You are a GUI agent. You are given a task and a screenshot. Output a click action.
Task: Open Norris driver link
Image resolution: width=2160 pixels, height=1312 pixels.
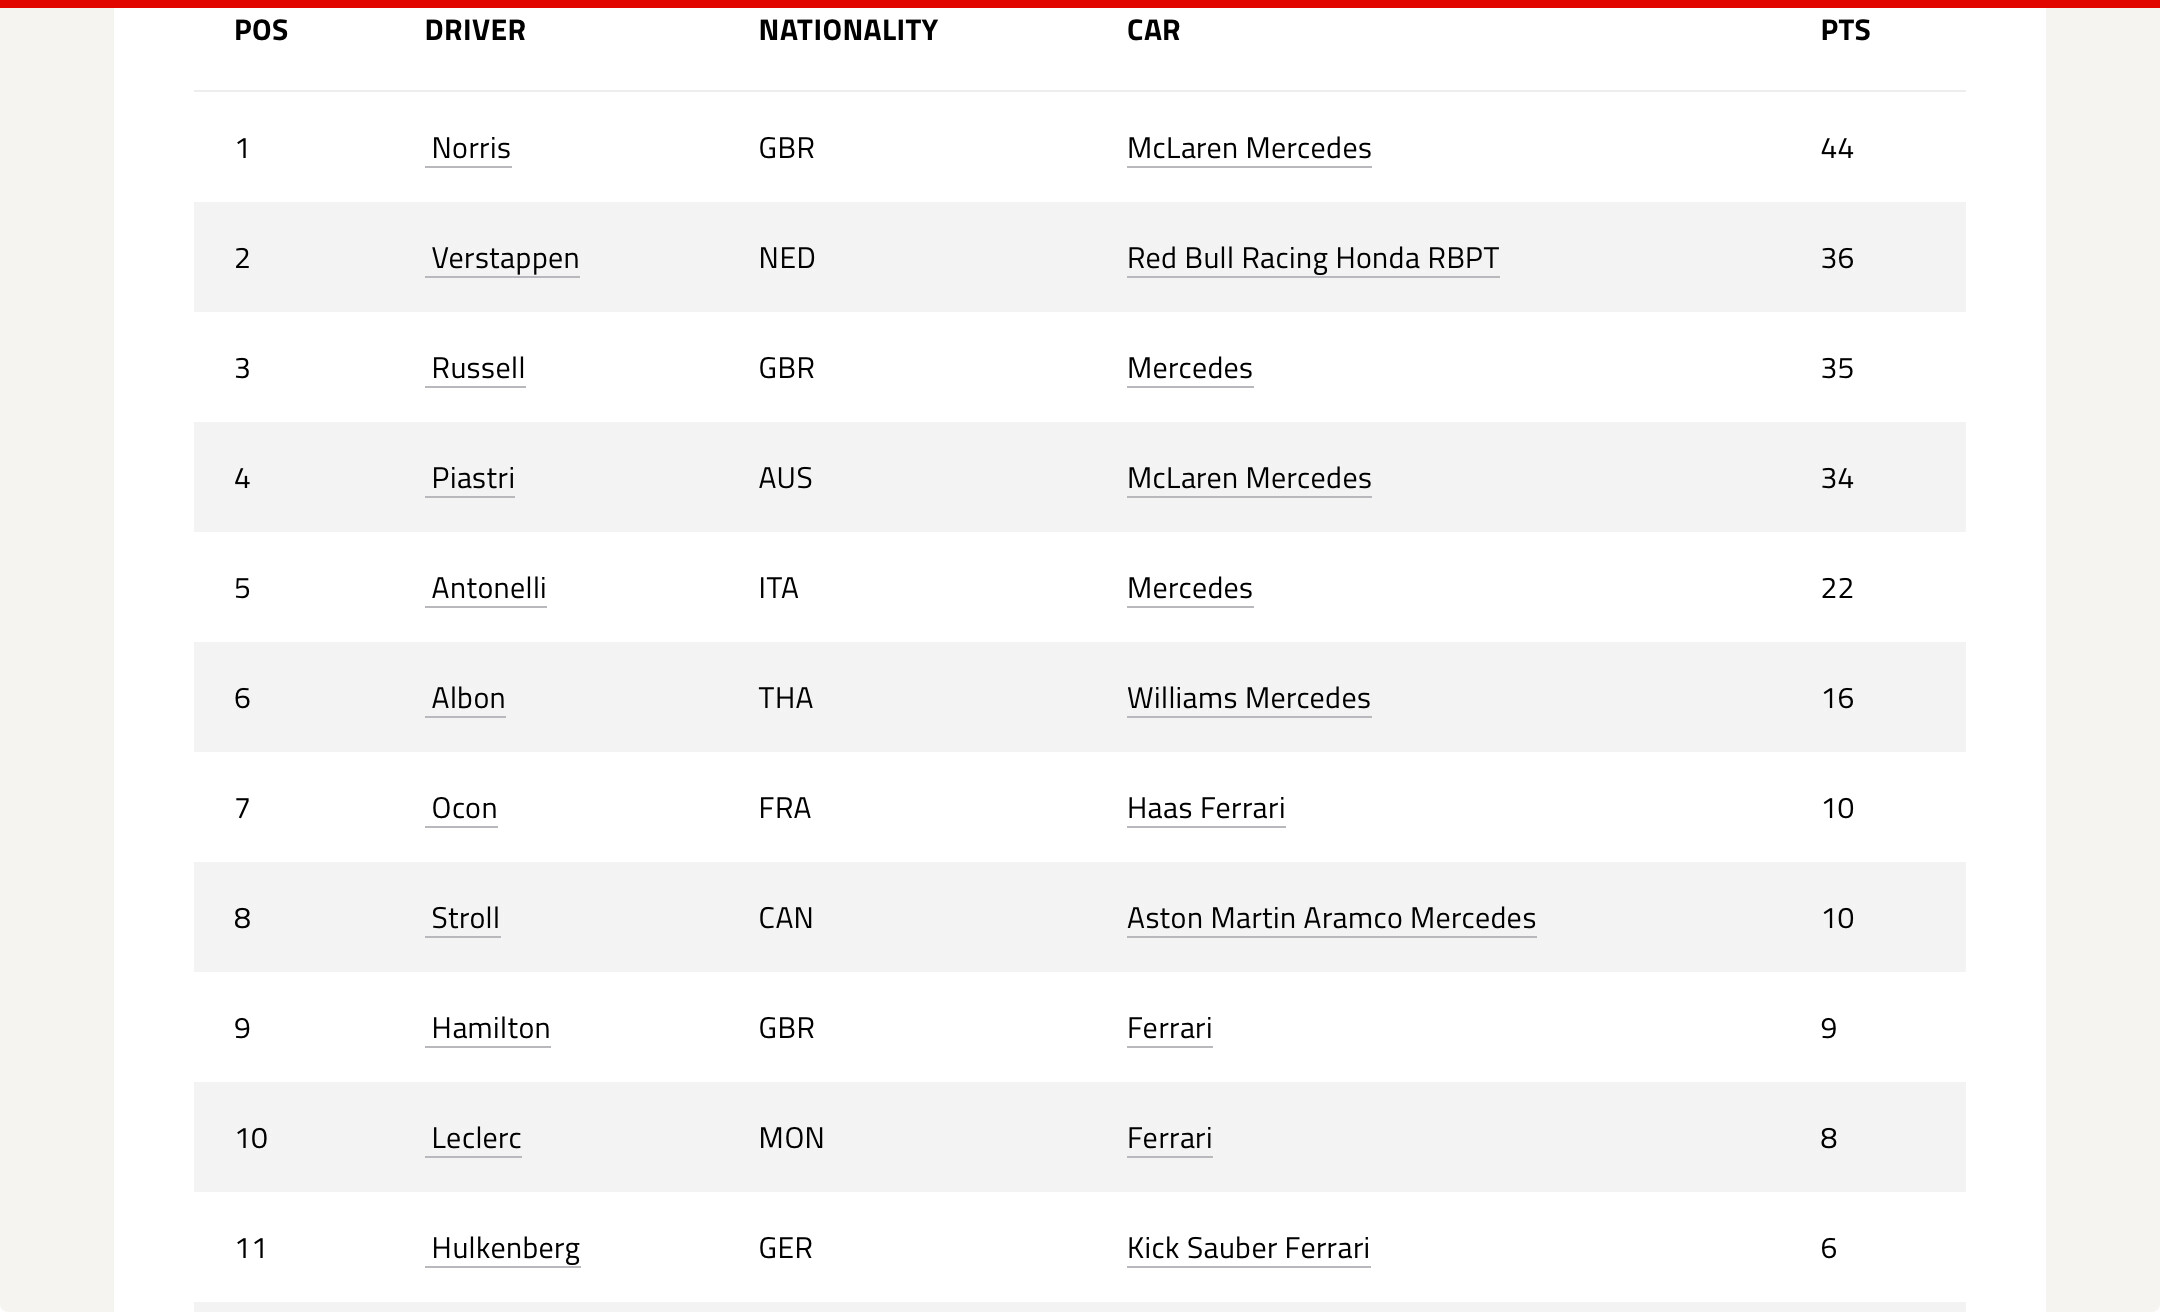tap(469, 148)
